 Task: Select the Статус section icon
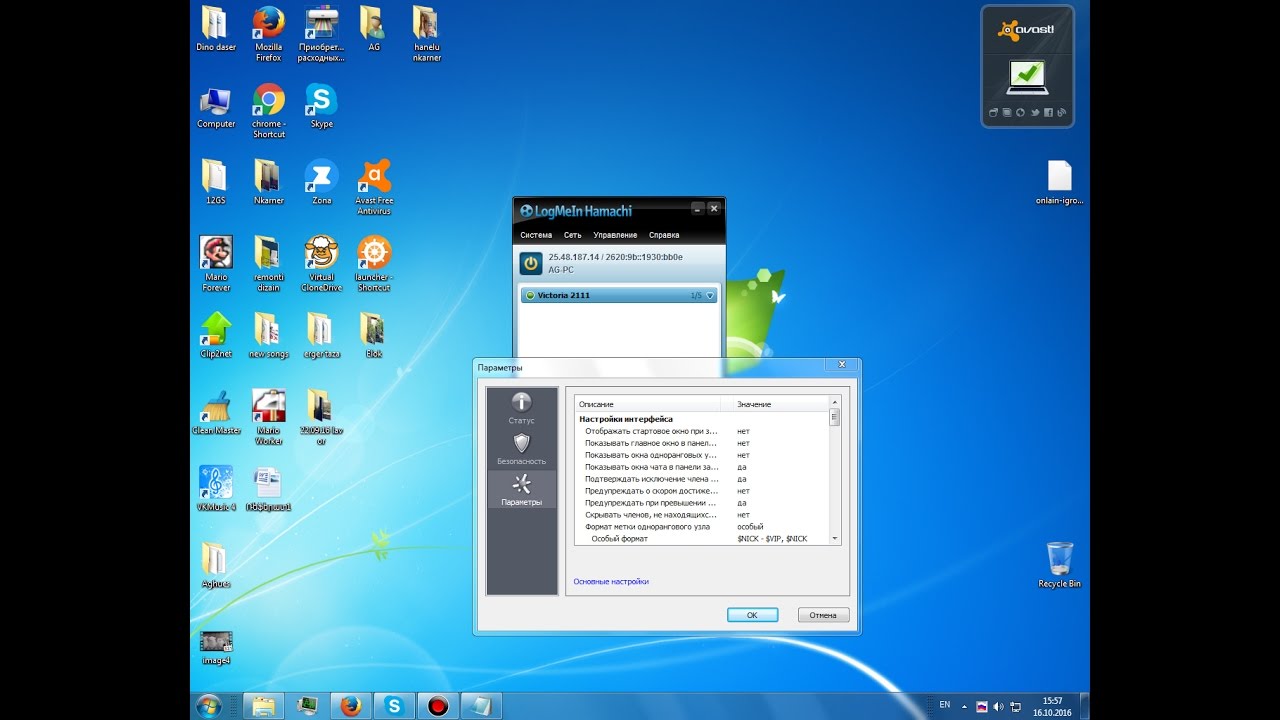(x=521, y=402)
